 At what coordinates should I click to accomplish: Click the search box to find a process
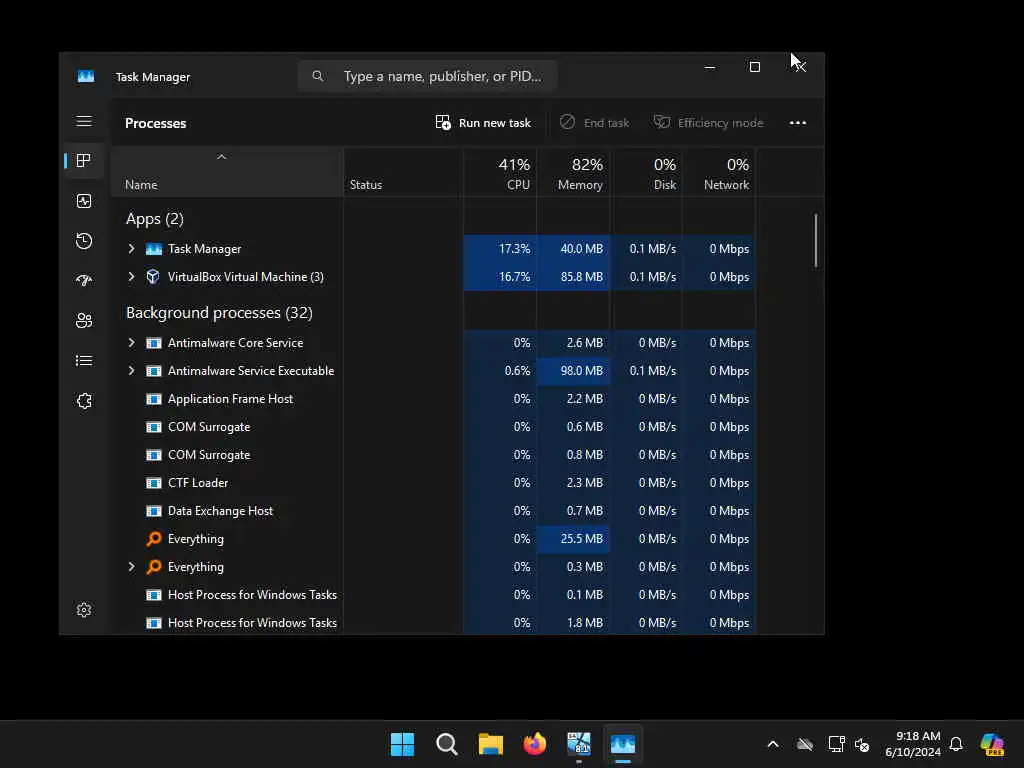coord(428,76)
